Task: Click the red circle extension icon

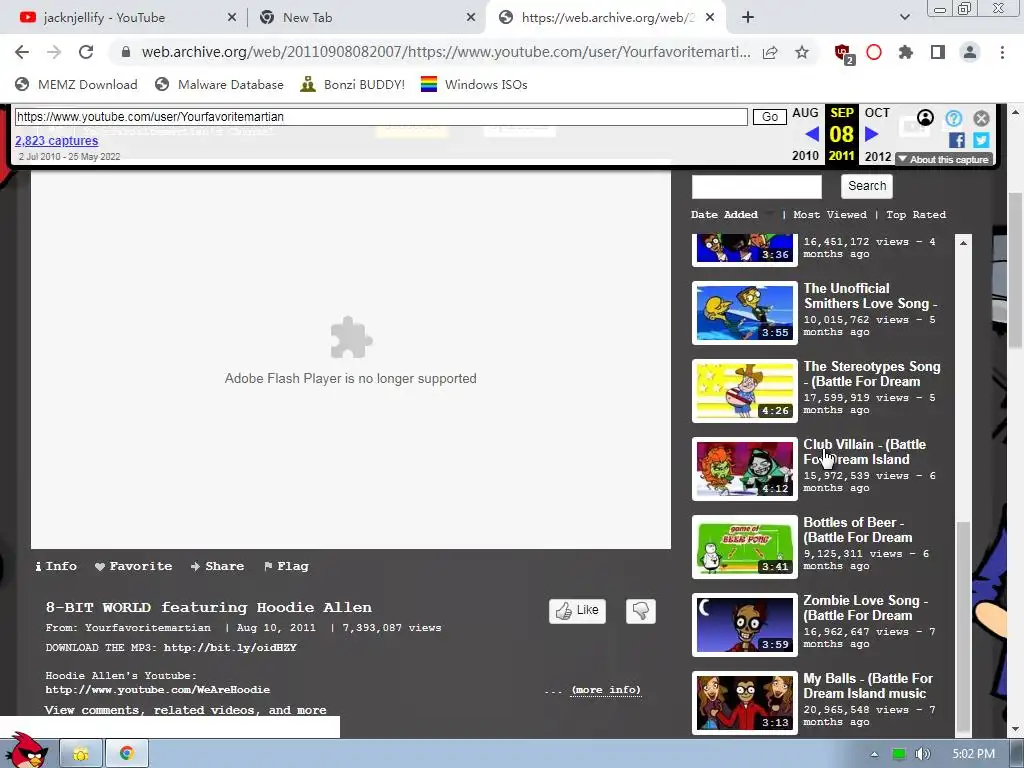Action: [x=874, y=52]
